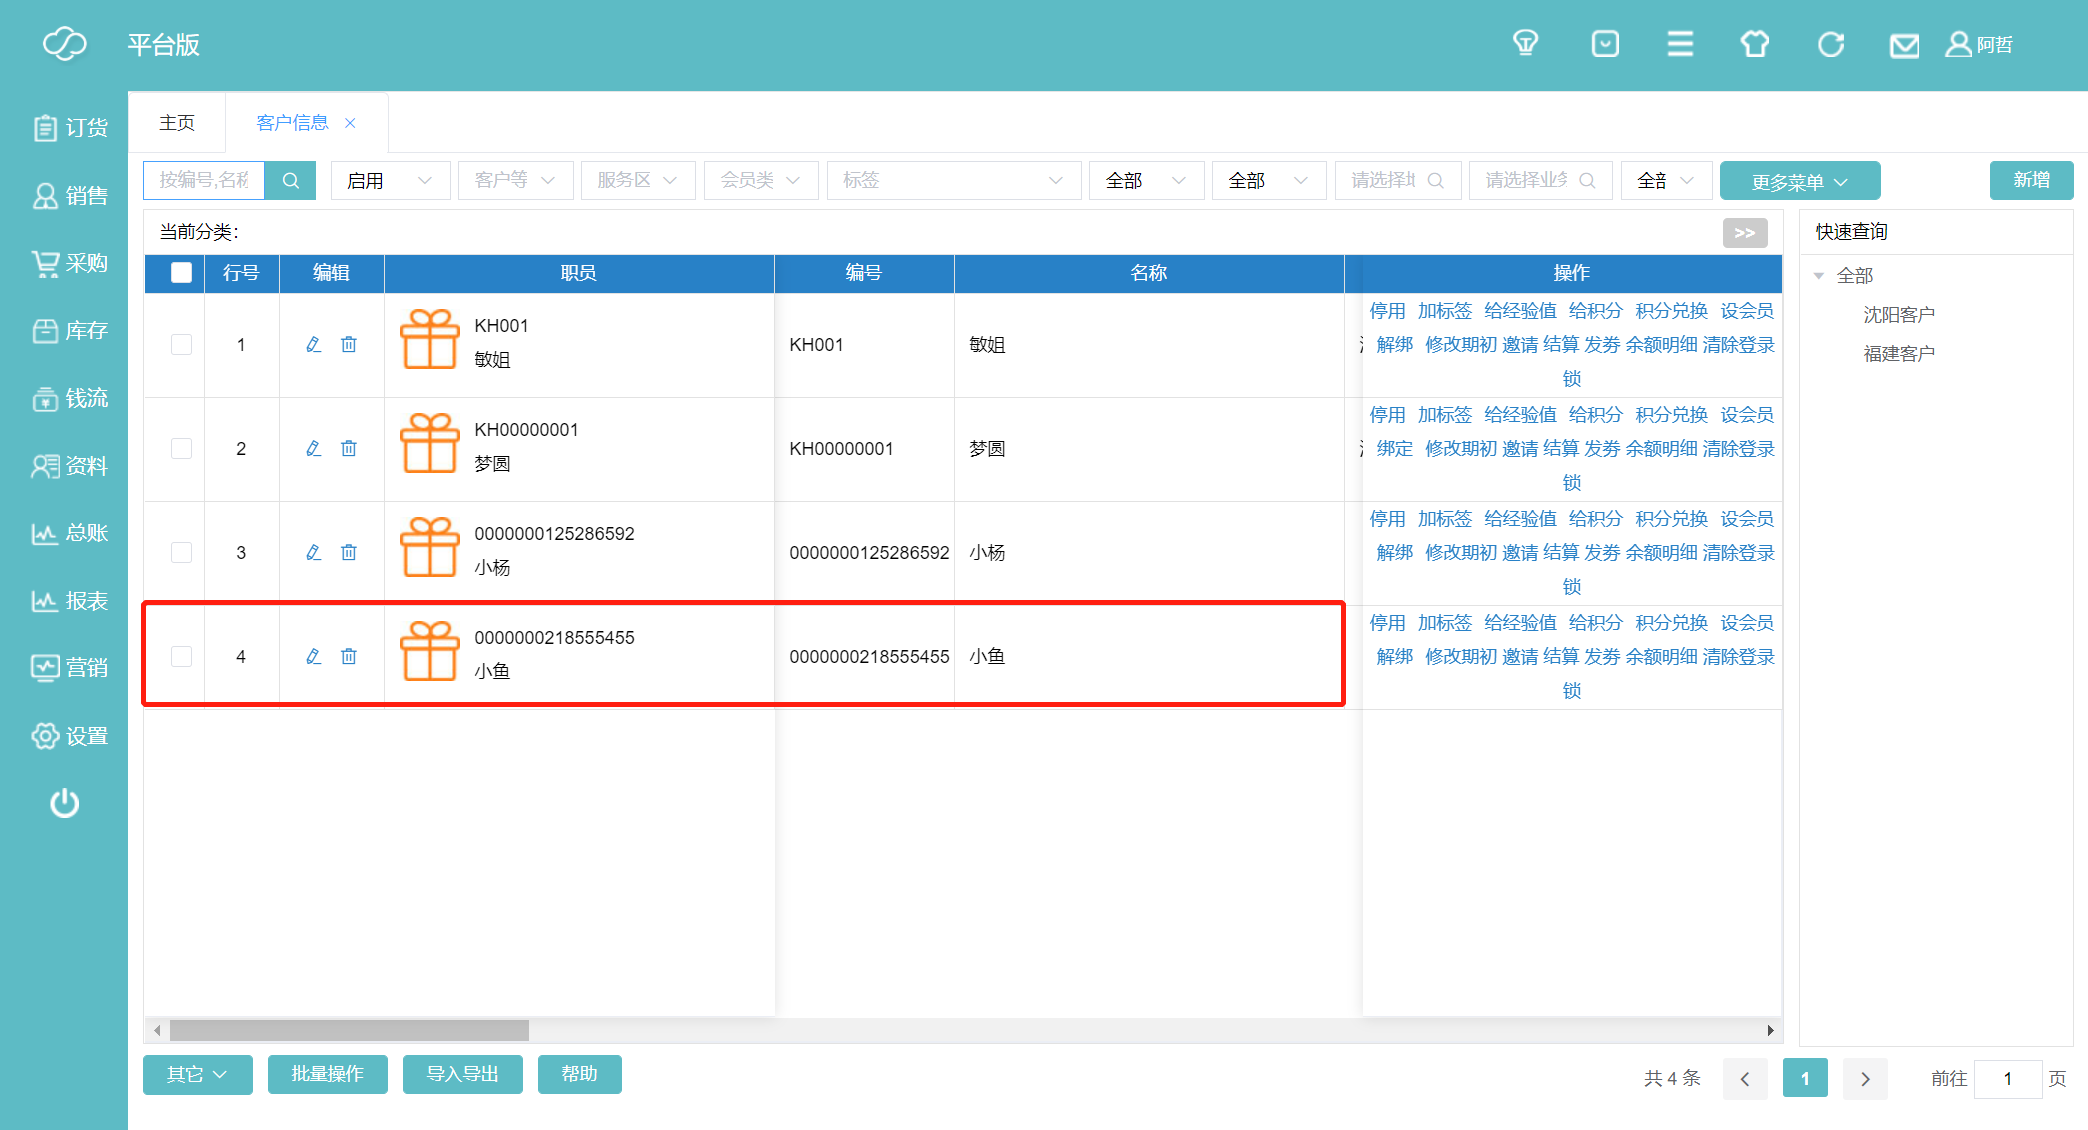The height and width of the screenshot is (1130, 2088).
Task: Toggle the select-all header checkbox
Action: (x=181, y=273)
